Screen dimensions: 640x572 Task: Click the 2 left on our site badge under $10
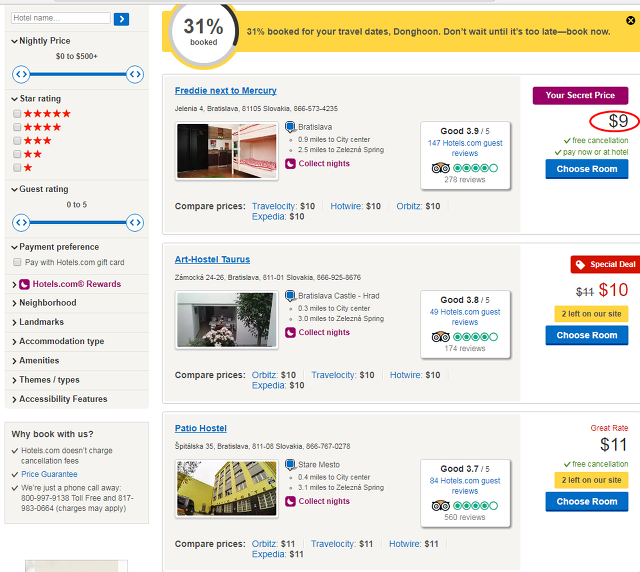coord(591,314)
